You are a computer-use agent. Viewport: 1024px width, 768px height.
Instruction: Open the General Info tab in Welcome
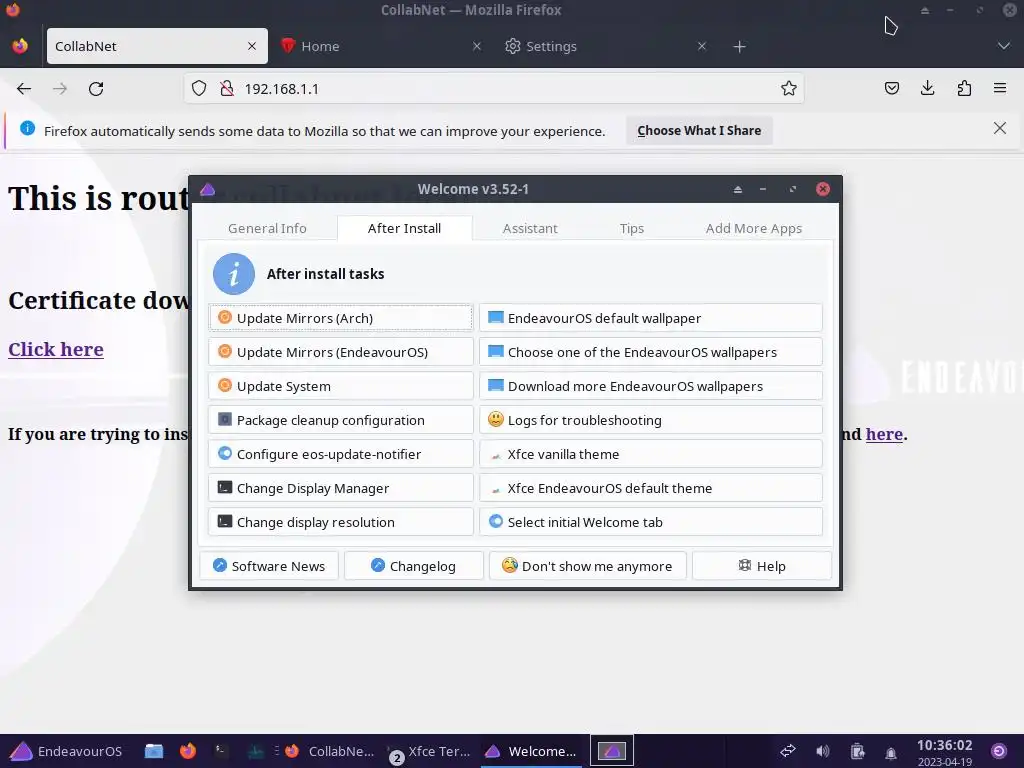(267, 229)
